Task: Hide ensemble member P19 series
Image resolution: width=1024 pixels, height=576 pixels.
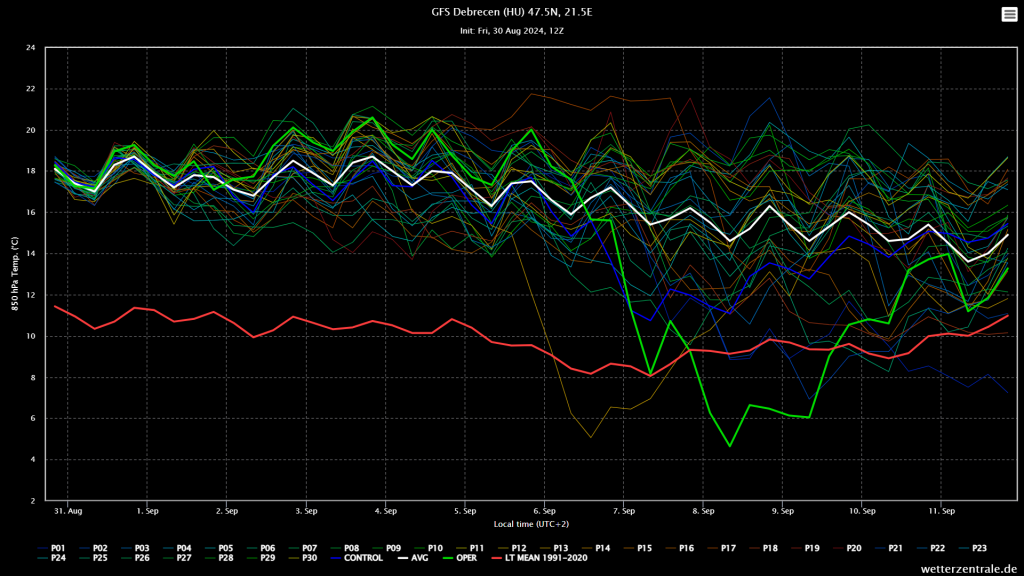Action: (811, 548)
